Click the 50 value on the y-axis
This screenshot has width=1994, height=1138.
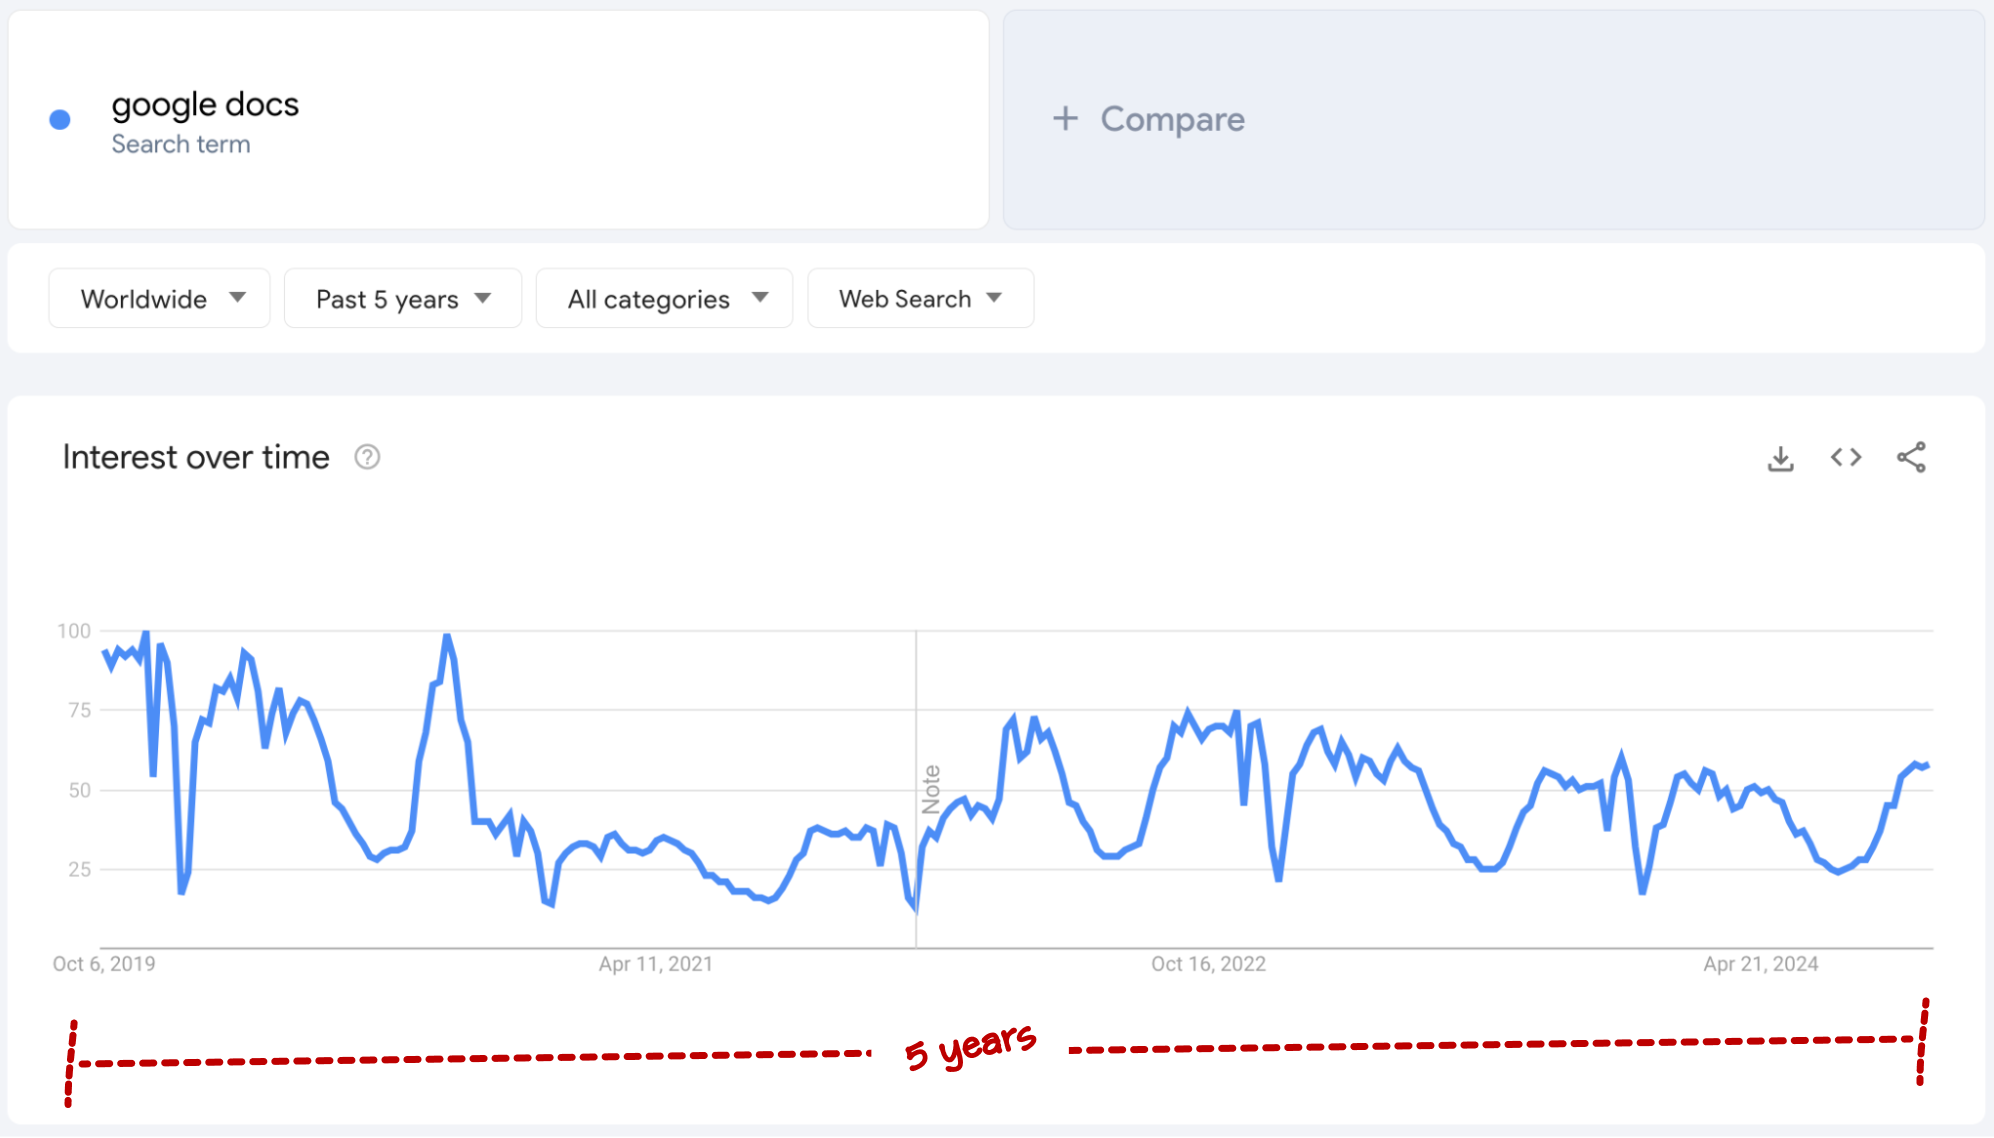pyautogui.click(x=80, y=790)
